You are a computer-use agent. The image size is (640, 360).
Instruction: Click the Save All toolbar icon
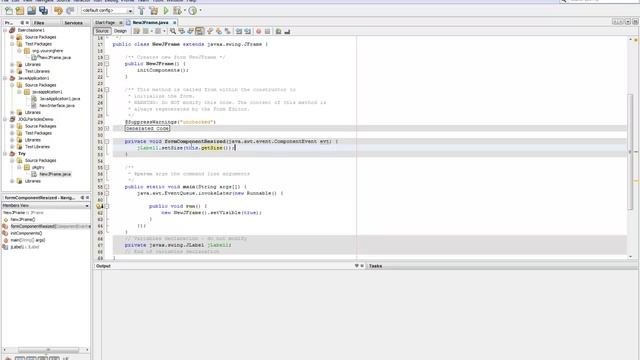tap(43, 11)
